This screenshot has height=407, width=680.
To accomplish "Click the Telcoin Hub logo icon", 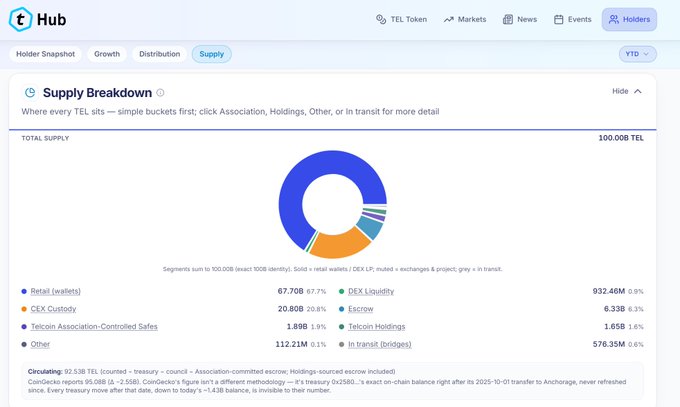I will [x=20, y=19].
